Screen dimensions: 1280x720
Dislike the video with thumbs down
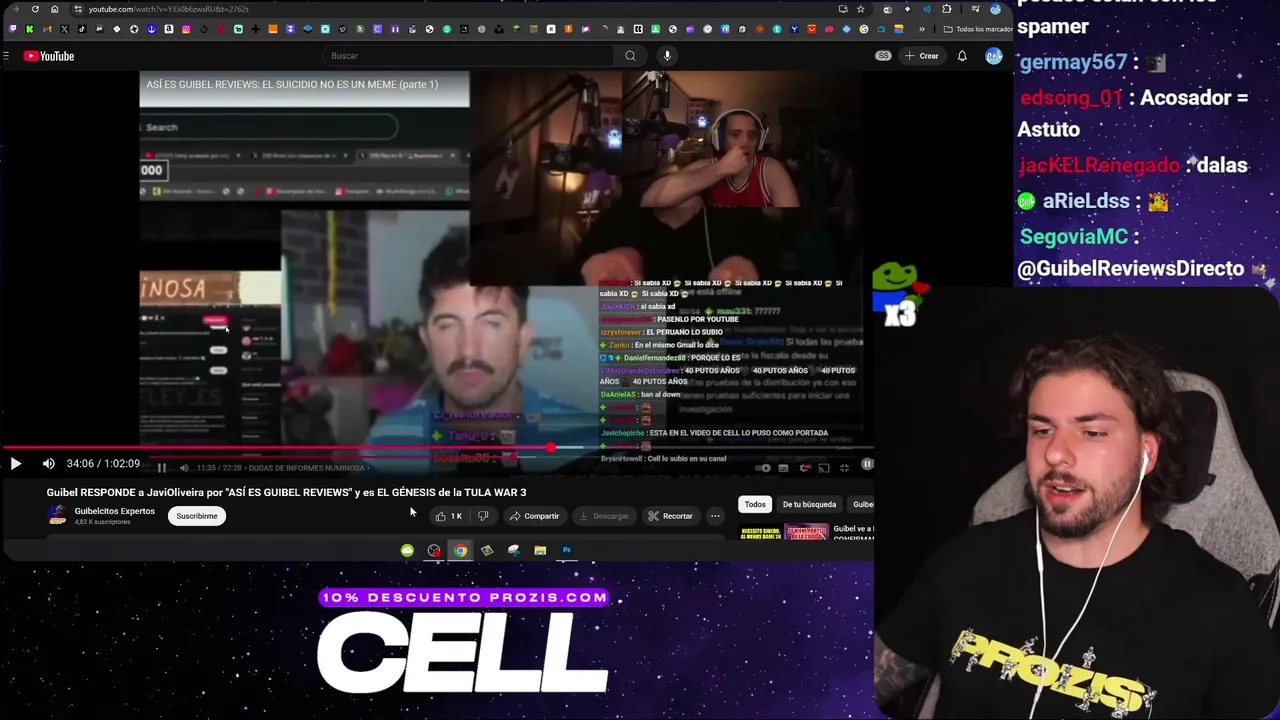pyautogui.click(x=483, y=516)
